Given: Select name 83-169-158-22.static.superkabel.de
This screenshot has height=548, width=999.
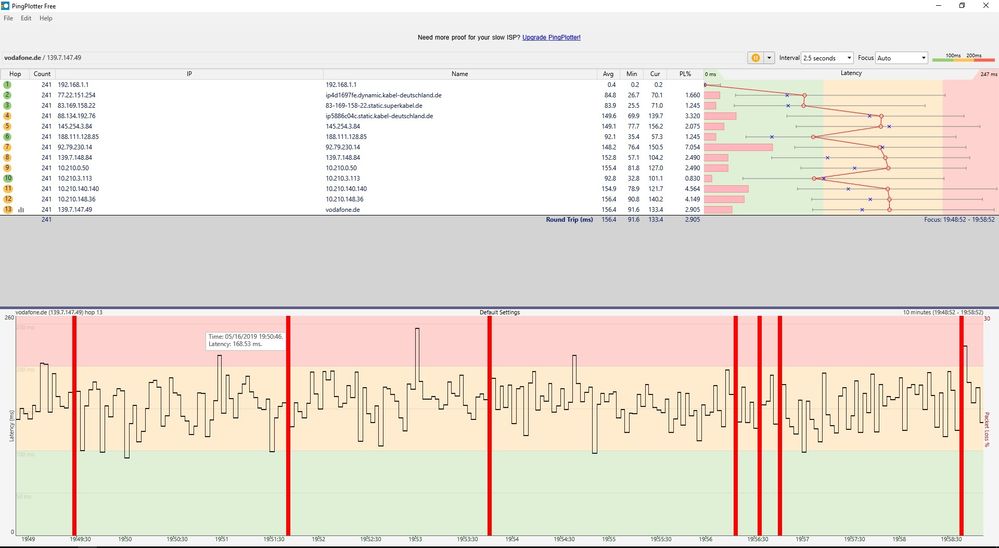Looking at the screenshot, I should click(x=374, y=105).
